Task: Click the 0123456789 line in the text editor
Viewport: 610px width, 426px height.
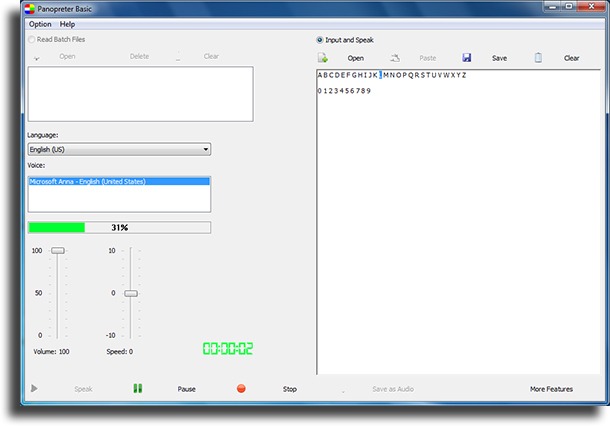Action: (x=344, y=91)
